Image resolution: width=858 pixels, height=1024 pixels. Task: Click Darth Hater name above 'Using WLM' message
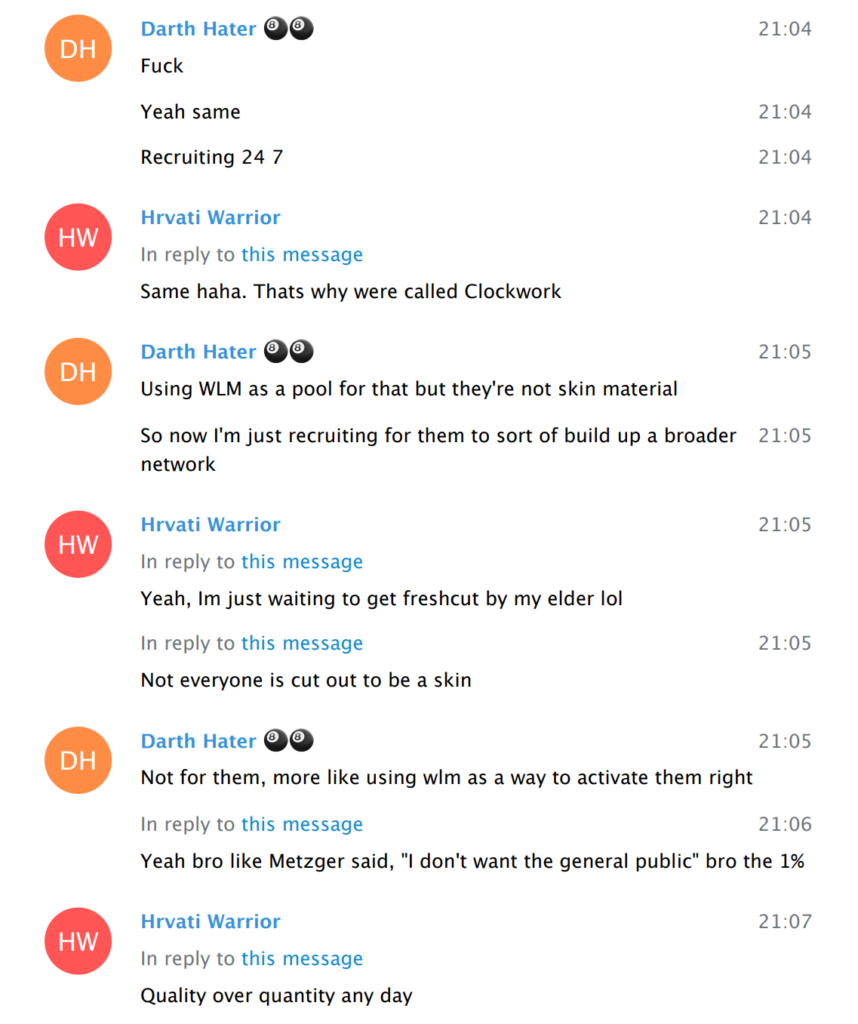coord(198,352)
